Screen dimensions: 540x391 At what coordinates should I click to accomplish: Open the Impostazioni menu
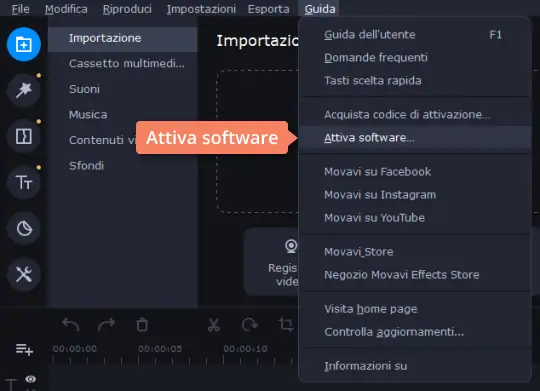click(201, 9)
